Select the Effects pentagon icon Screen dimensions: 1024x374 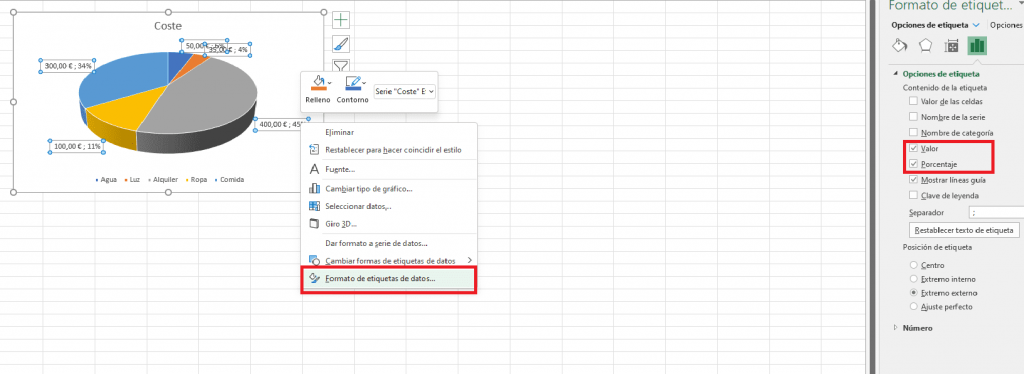[x=925, y=46]
